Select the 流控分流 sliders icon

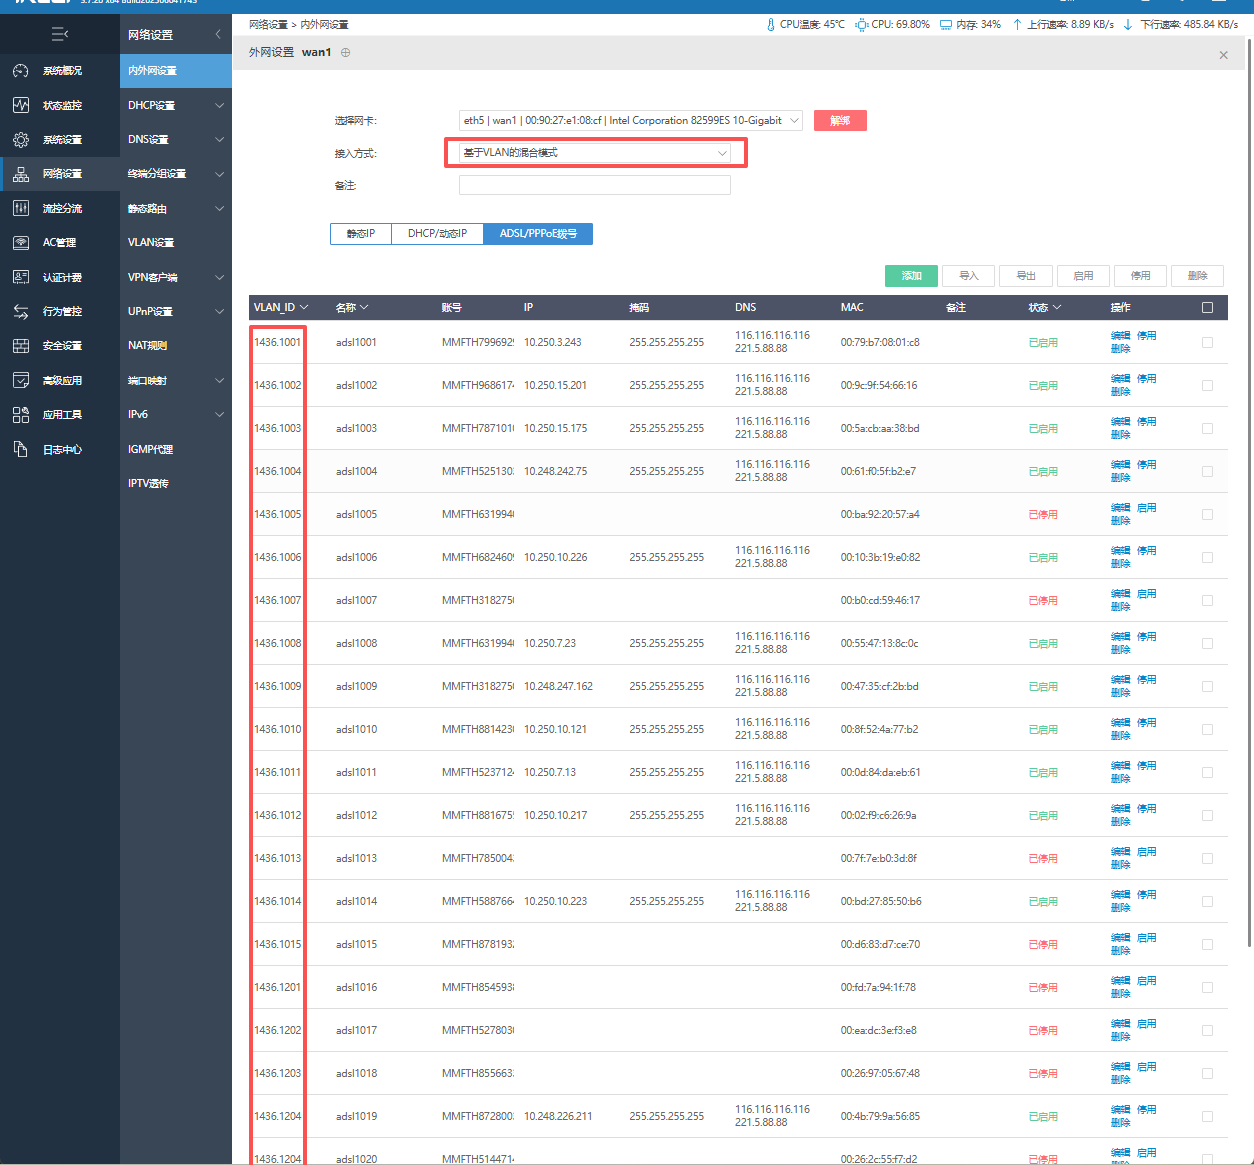21,208
